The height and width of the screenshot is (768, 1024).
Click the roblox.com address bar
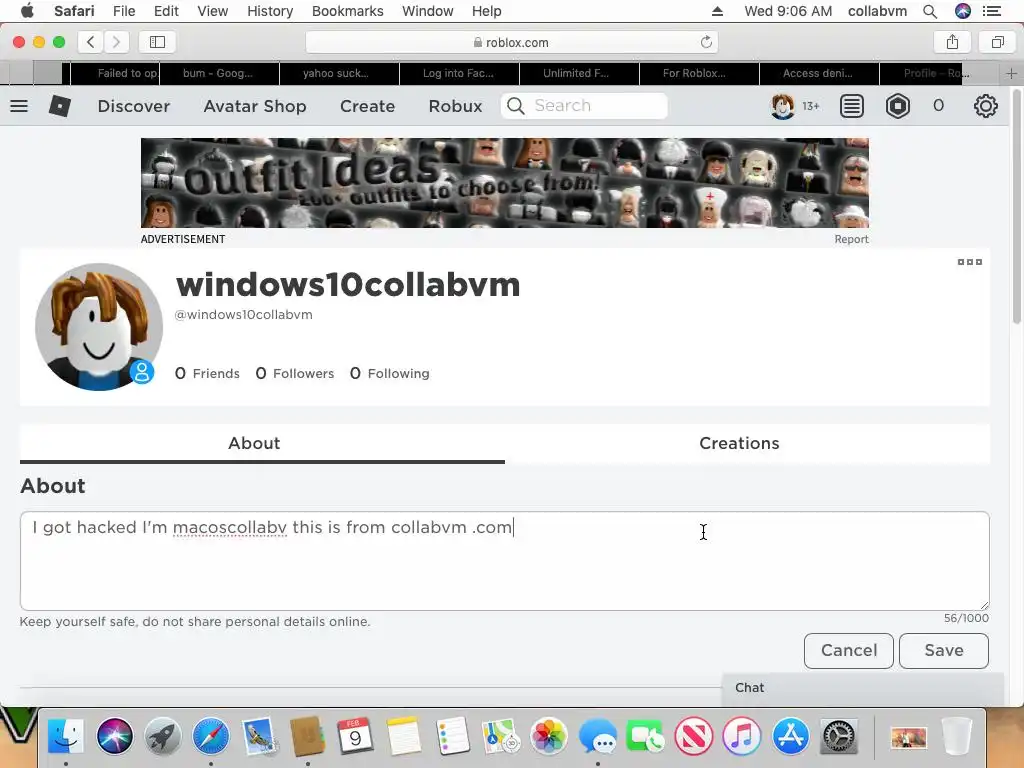(511, 42)
